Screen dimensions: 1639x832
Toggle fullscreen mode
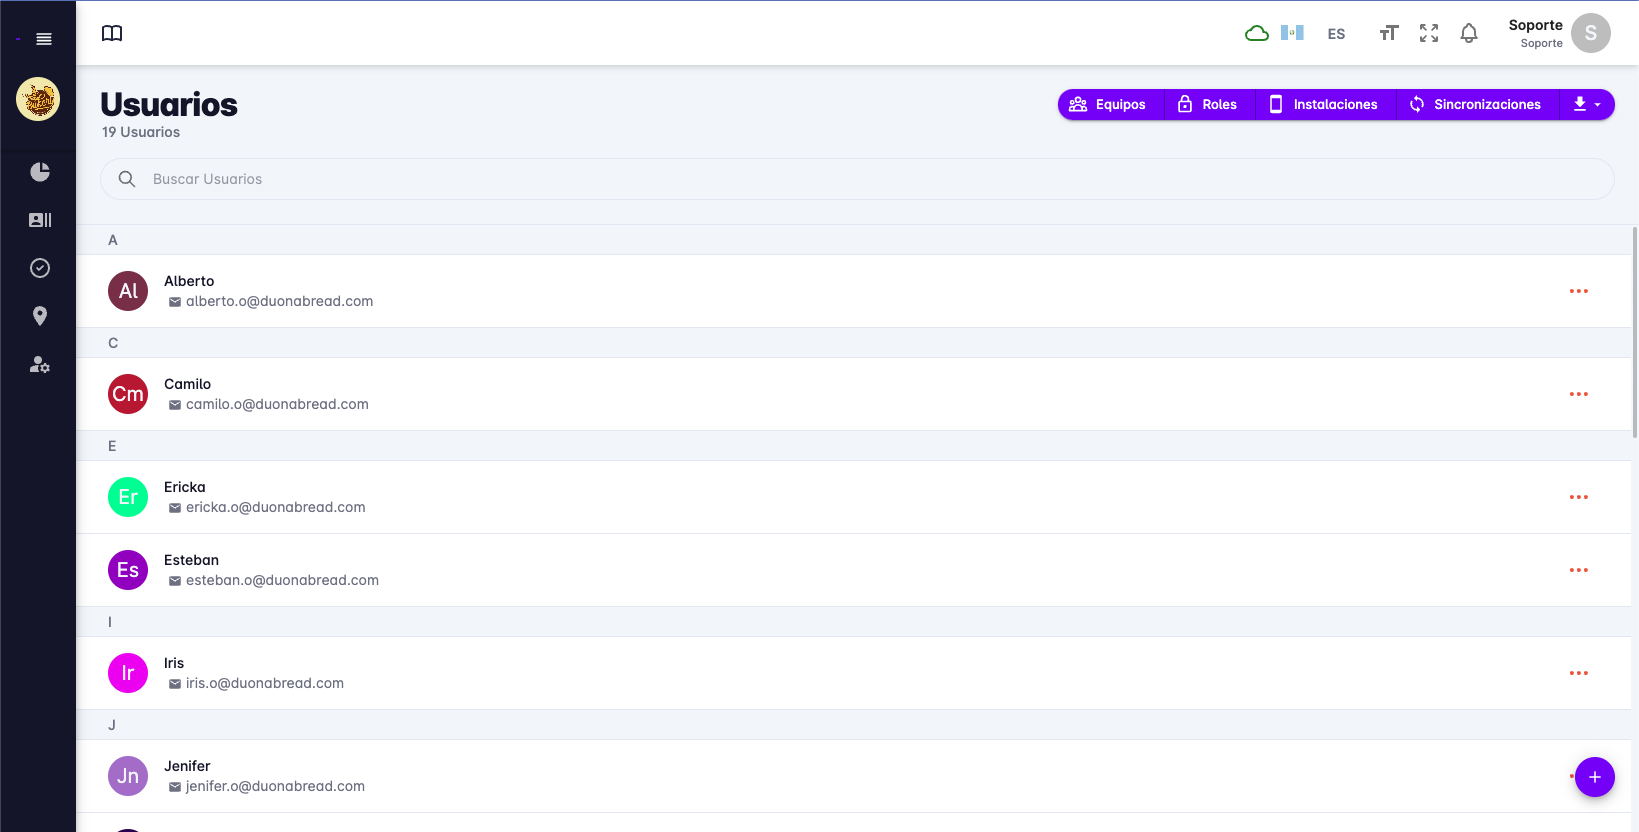click(x=1428, y=33)
